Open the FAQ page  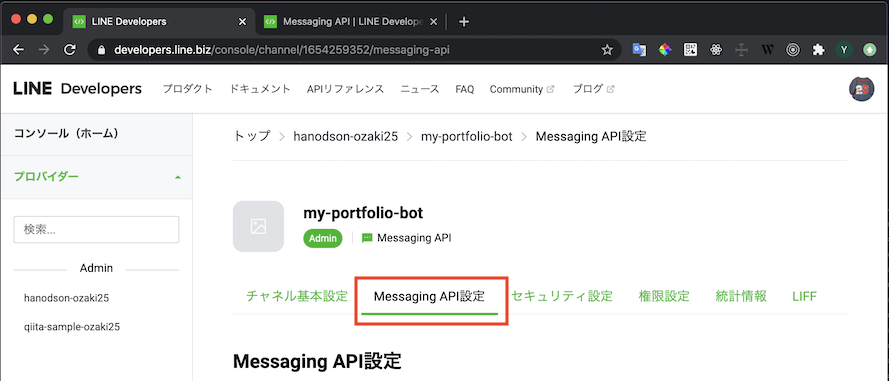464,89
